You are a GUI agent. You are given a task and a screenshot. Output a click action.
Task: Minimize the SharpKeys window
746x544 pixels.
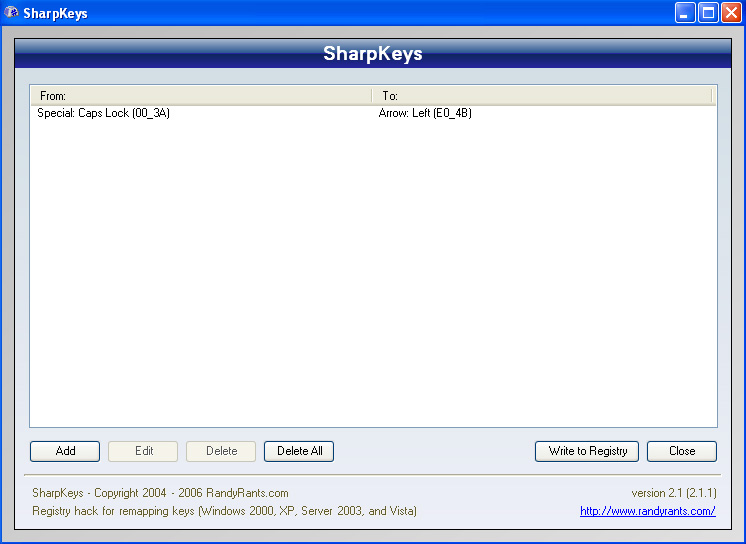(x=685, y=13)
